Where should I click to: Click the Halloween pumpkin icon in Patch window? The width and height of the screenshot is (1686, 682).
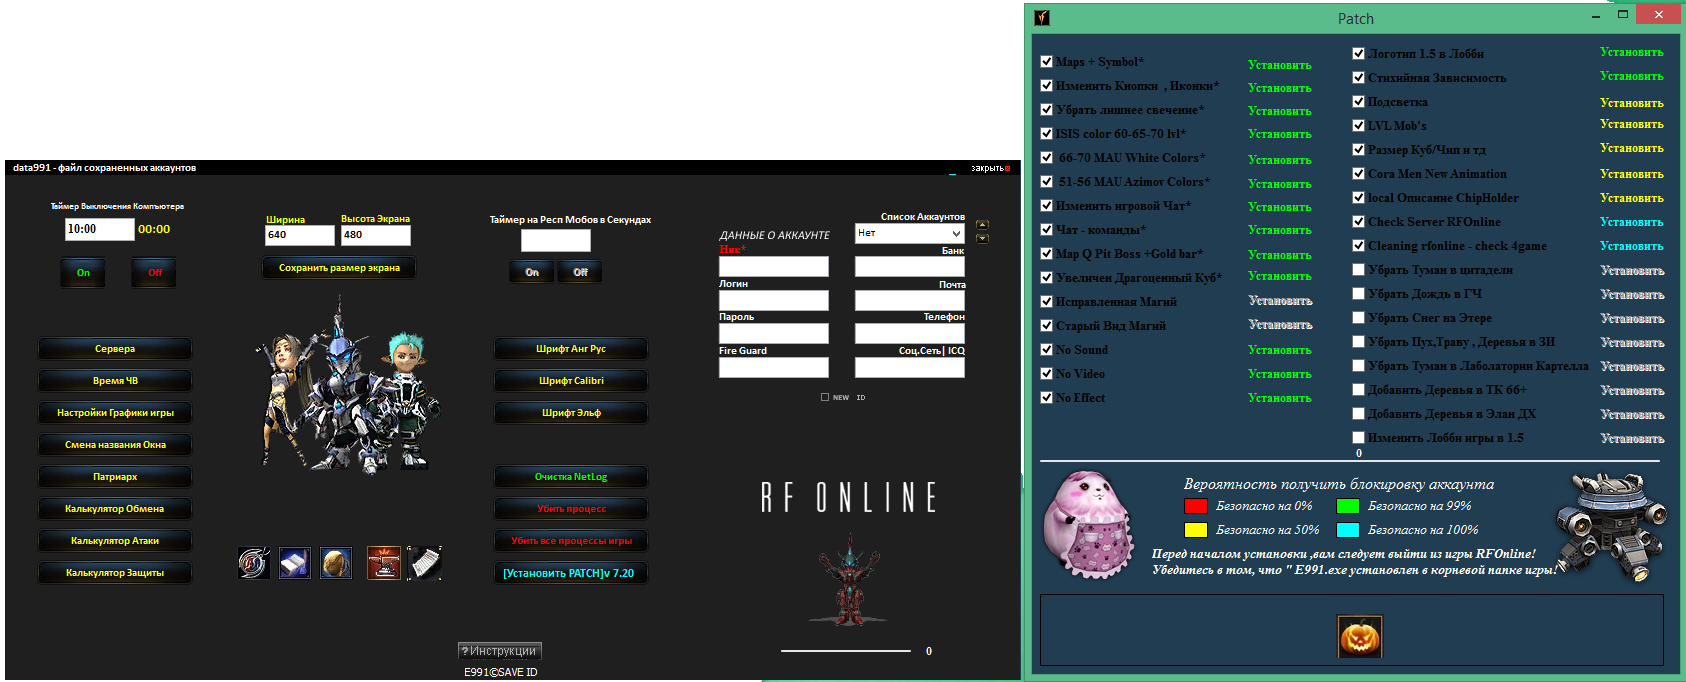click(x=1359, y=636)
